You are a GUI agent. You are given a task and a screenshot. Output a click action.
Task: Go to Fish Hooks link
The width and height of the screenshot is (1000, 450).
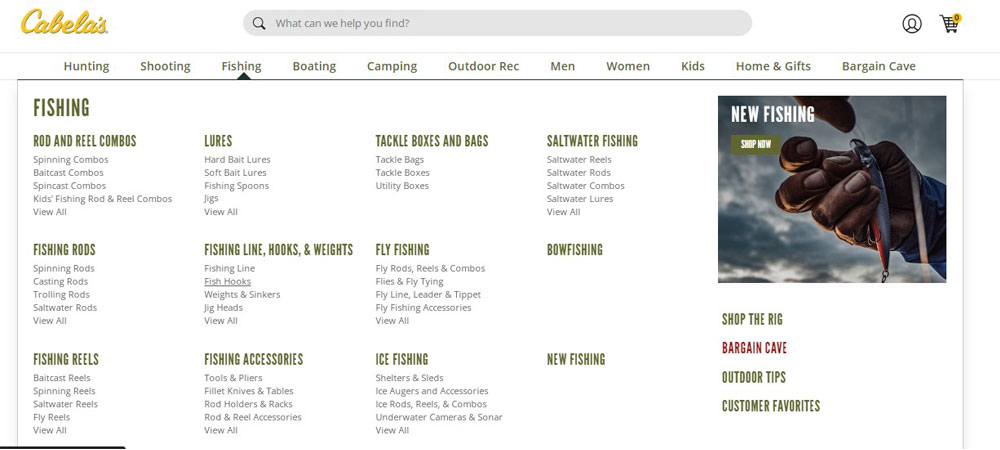click(x=227, y=282)
